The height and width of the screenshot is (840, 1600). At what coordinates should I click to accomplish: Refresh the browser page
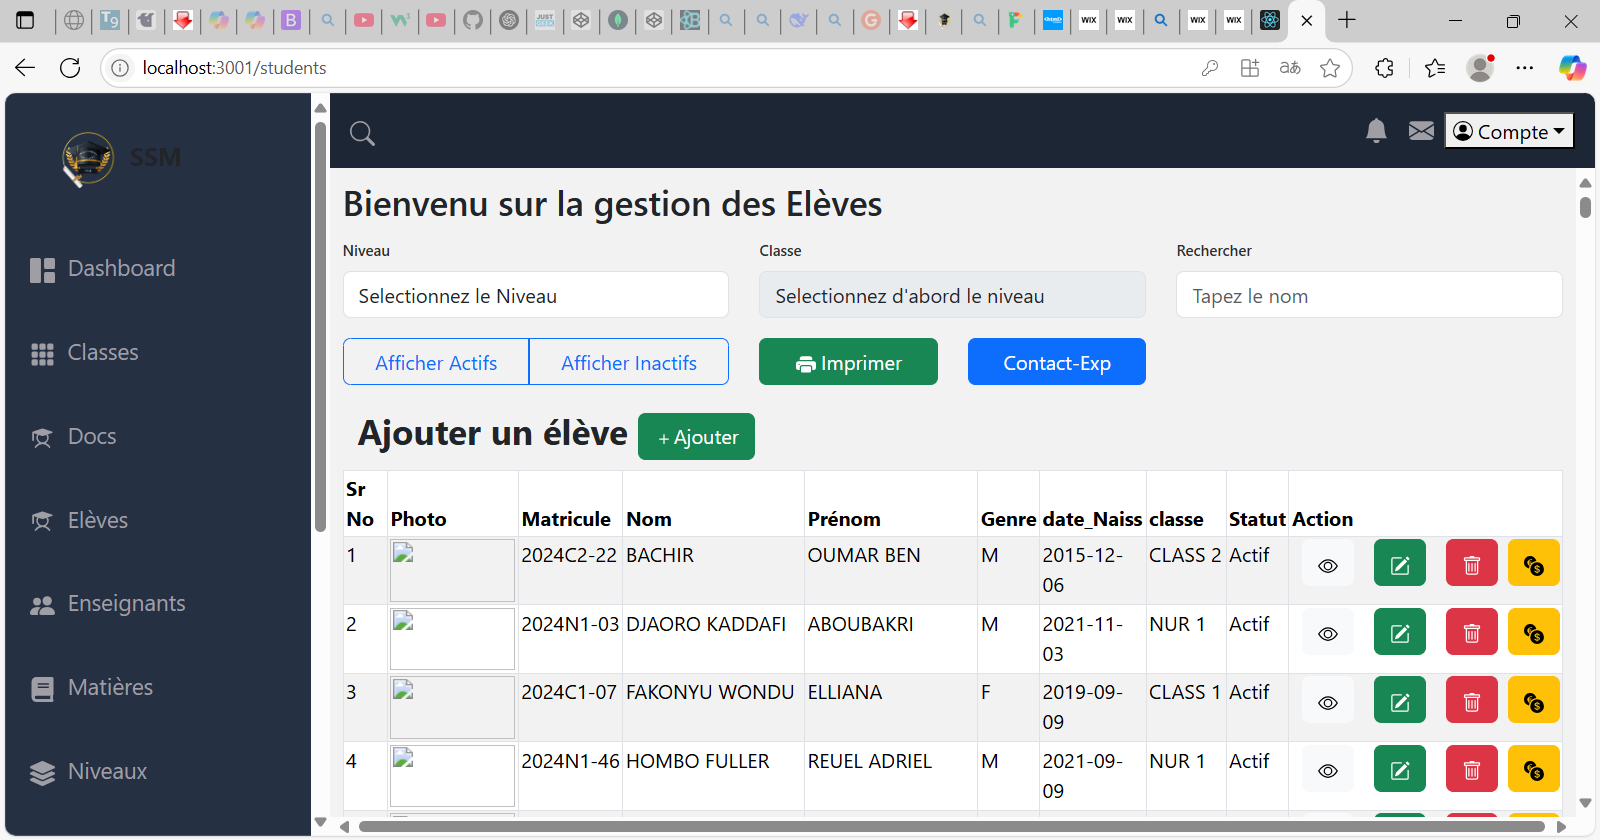click(70, 68)
